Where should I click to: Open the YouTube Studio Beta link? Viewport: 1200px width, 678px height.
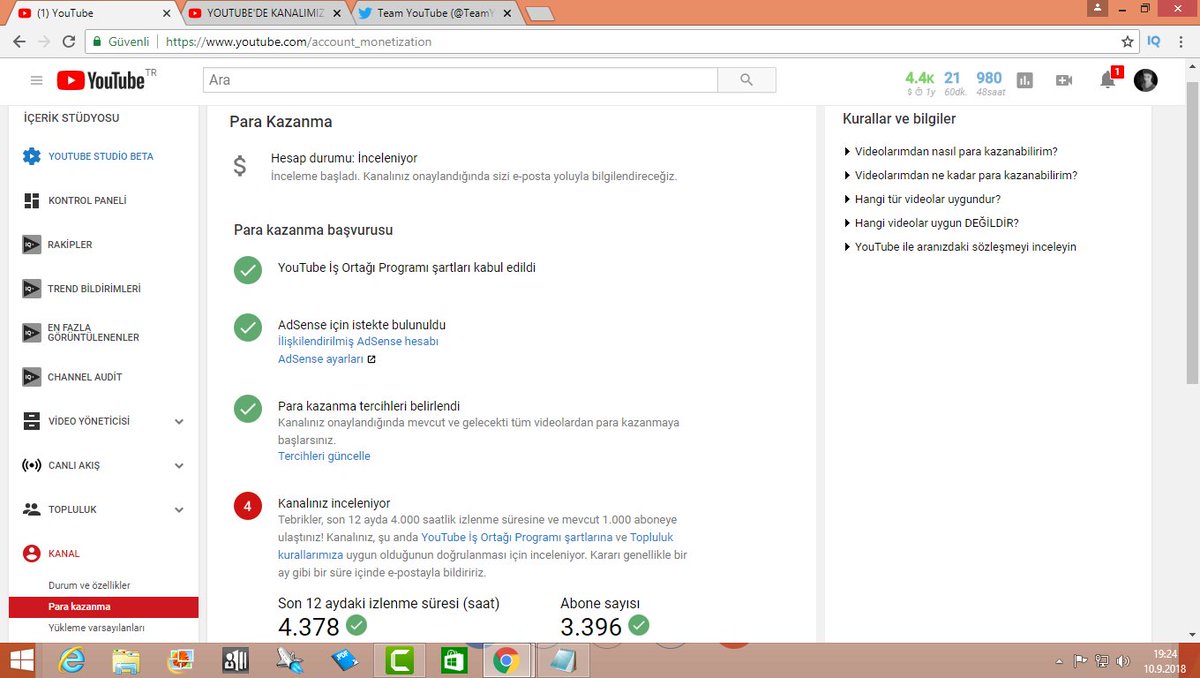tap(101, 156)
